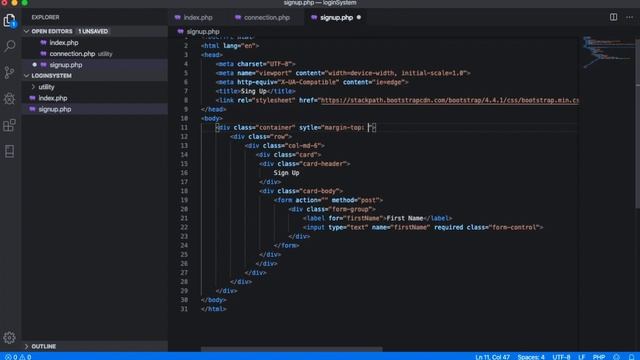The image size is (640, 360).
Task: Click the unsaved dot on signup.php tab
Action: [x=359, y=18]
